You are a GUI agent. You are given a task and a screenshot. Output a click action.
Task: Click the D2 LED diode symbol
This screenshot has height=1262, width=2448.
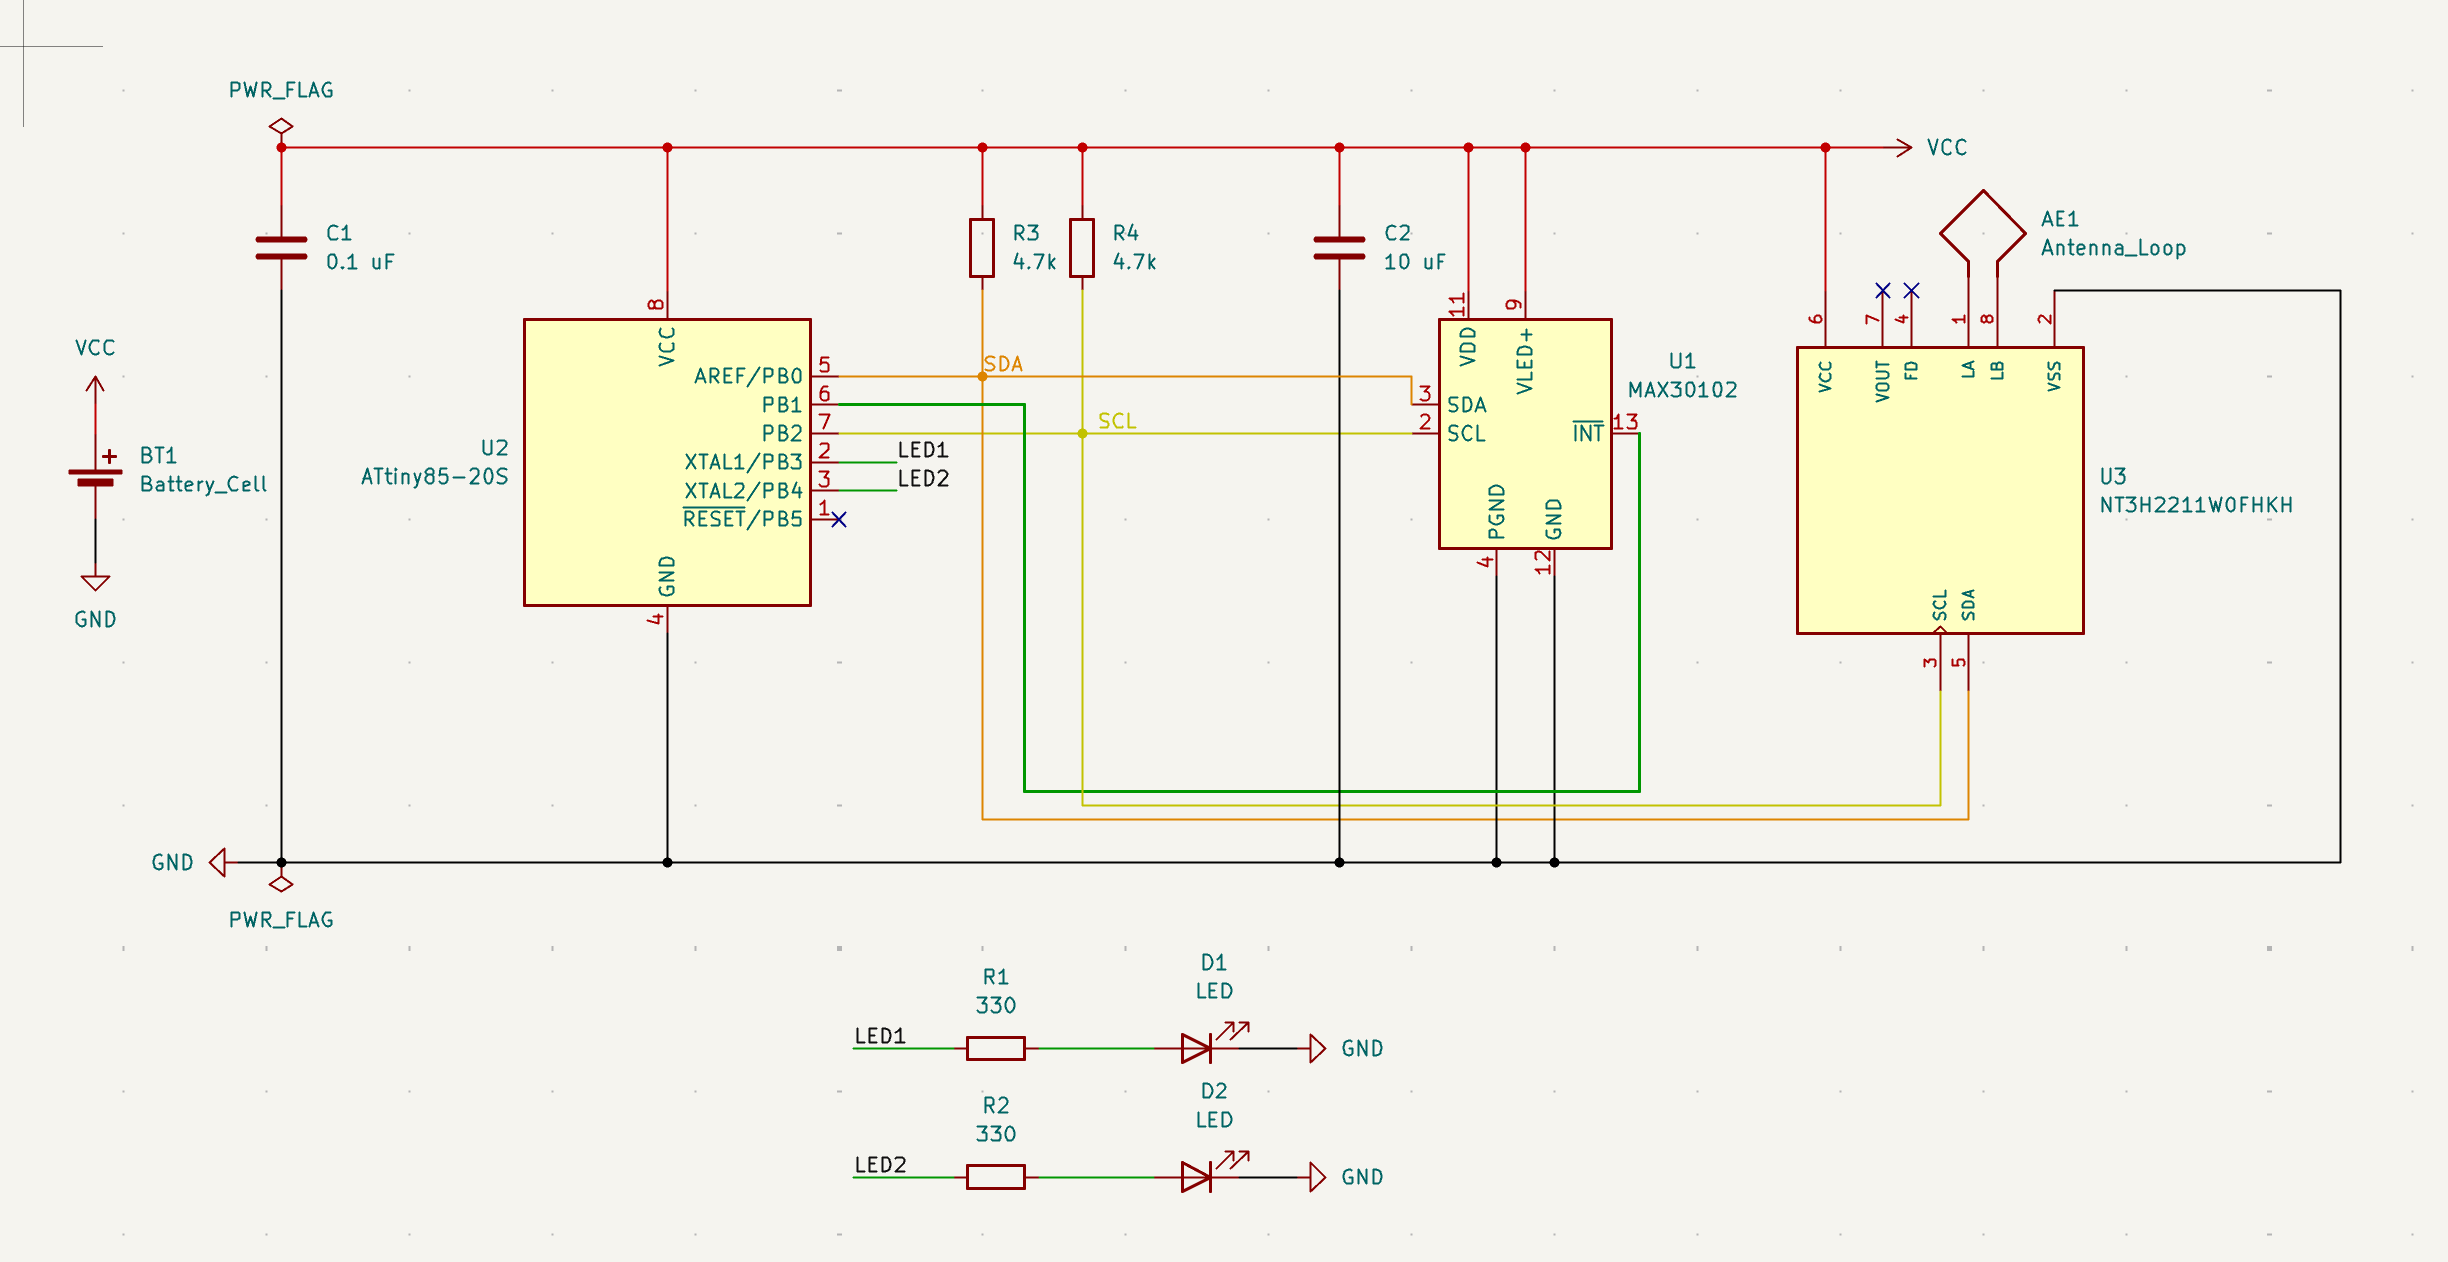coord(1197,1177)
